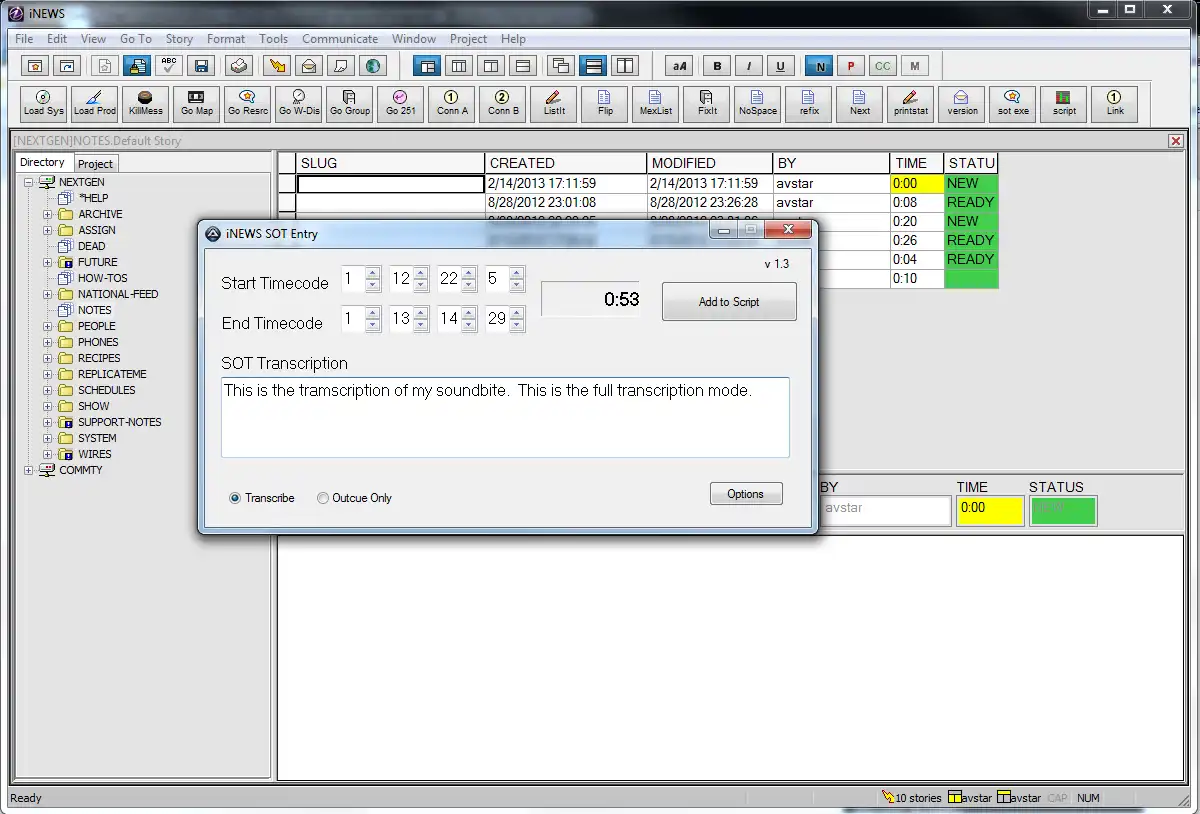The height and width of the screenshot is (814, 1200).
Task: Run the ListIt macro button
Action: (x=554, y=103)
